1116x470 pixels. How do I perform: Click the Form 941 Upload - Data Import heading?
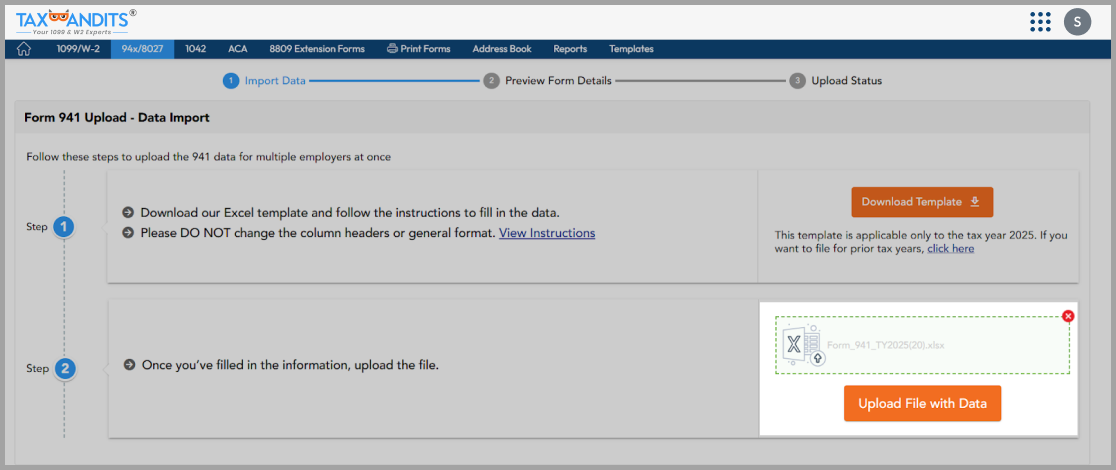click(x=117, y=118)
